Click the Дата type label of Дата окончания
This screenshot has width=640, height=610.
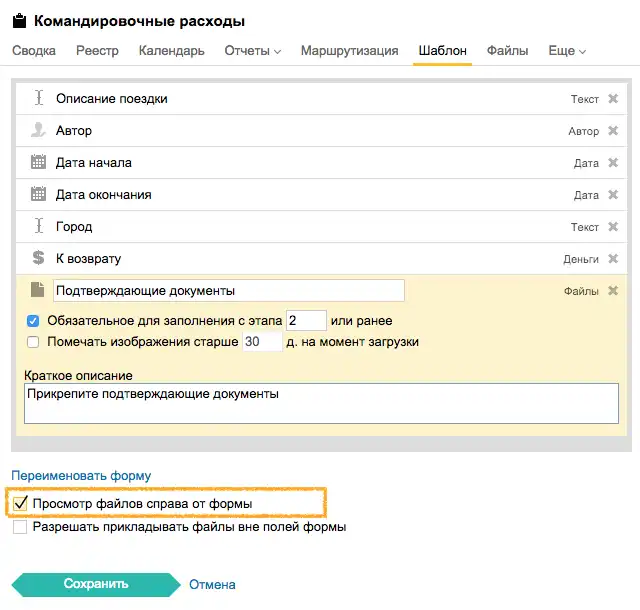coord(586,195)
